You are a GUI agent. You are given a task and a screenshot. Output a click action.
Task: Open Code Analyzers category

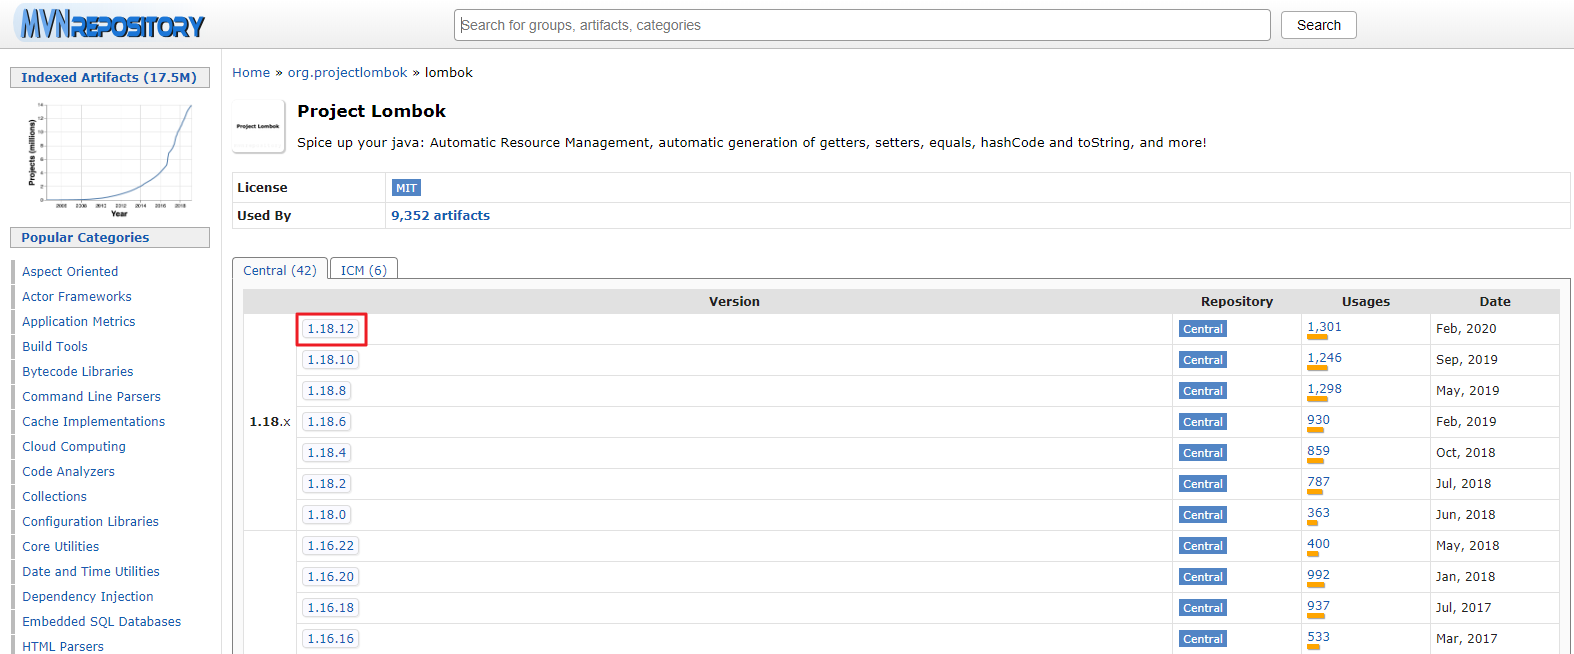tap(68, 472)
